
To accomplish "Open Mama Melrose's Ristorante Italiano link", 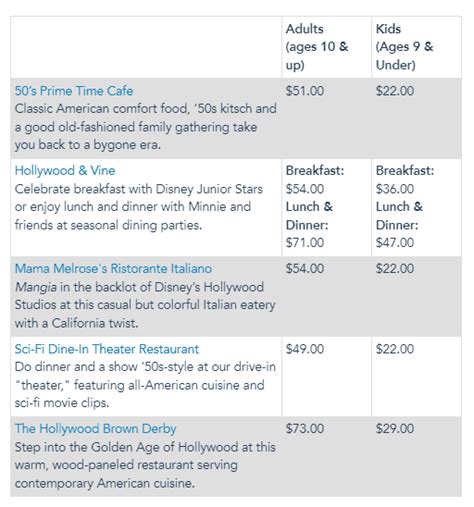I will pos(113,269).
